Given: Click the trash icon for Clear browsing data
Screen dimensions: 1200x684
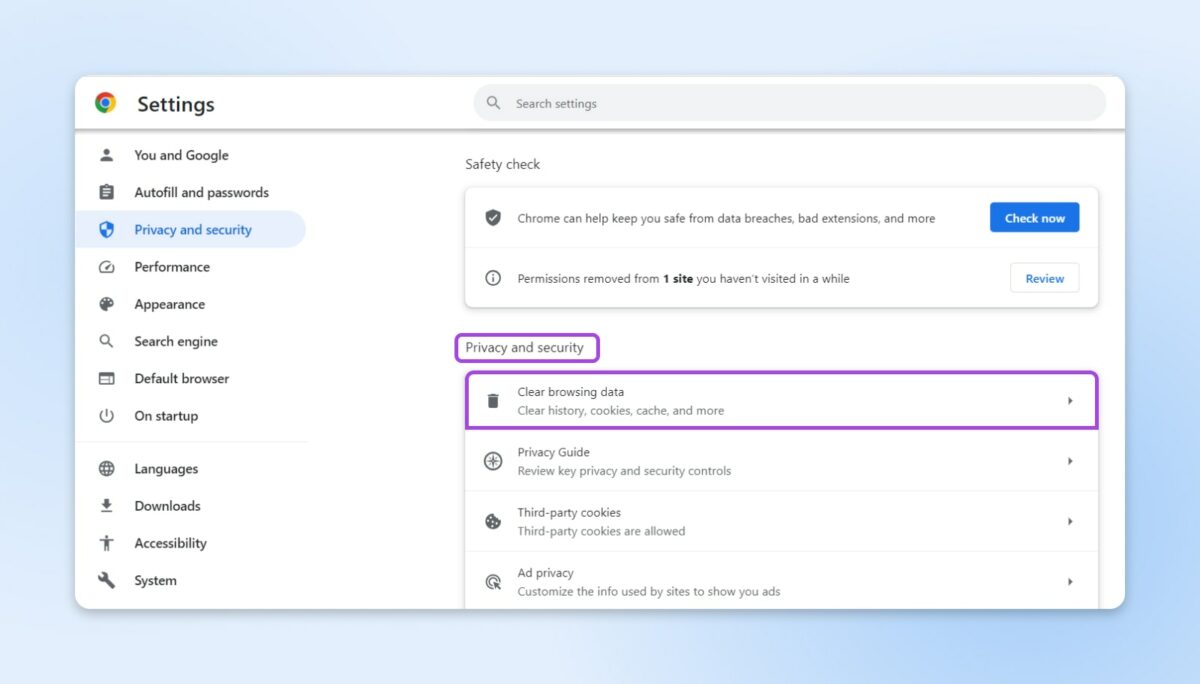Looking at the screenshot, I should coord(493,401).
